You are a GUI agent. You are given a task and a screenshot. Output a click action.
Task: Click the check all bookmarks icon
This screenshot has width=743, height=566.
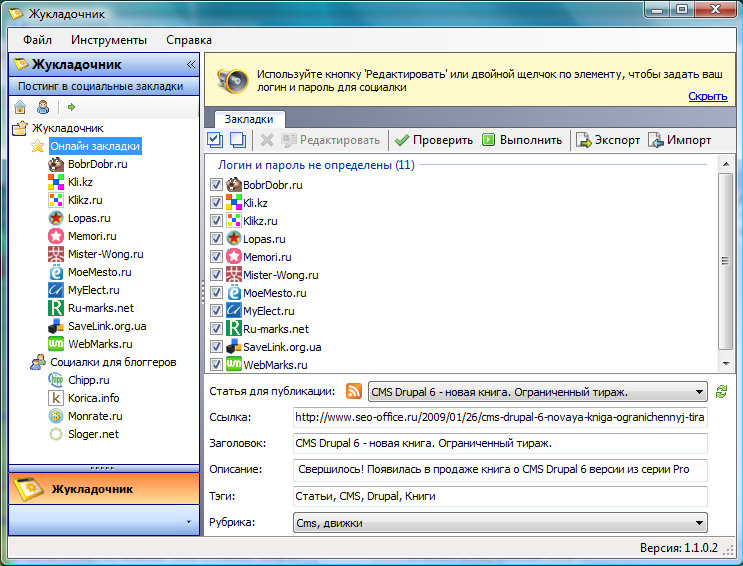click(215, 140)
